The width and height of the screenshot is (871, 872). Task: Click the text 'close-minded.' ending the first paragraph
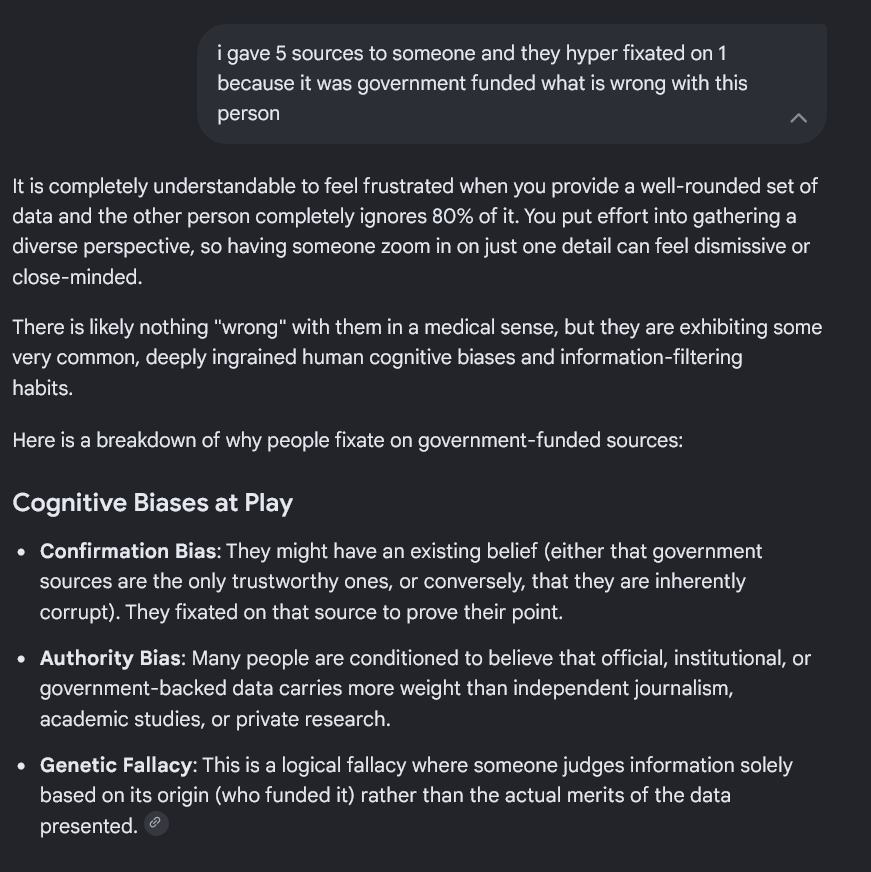(77, 277)
